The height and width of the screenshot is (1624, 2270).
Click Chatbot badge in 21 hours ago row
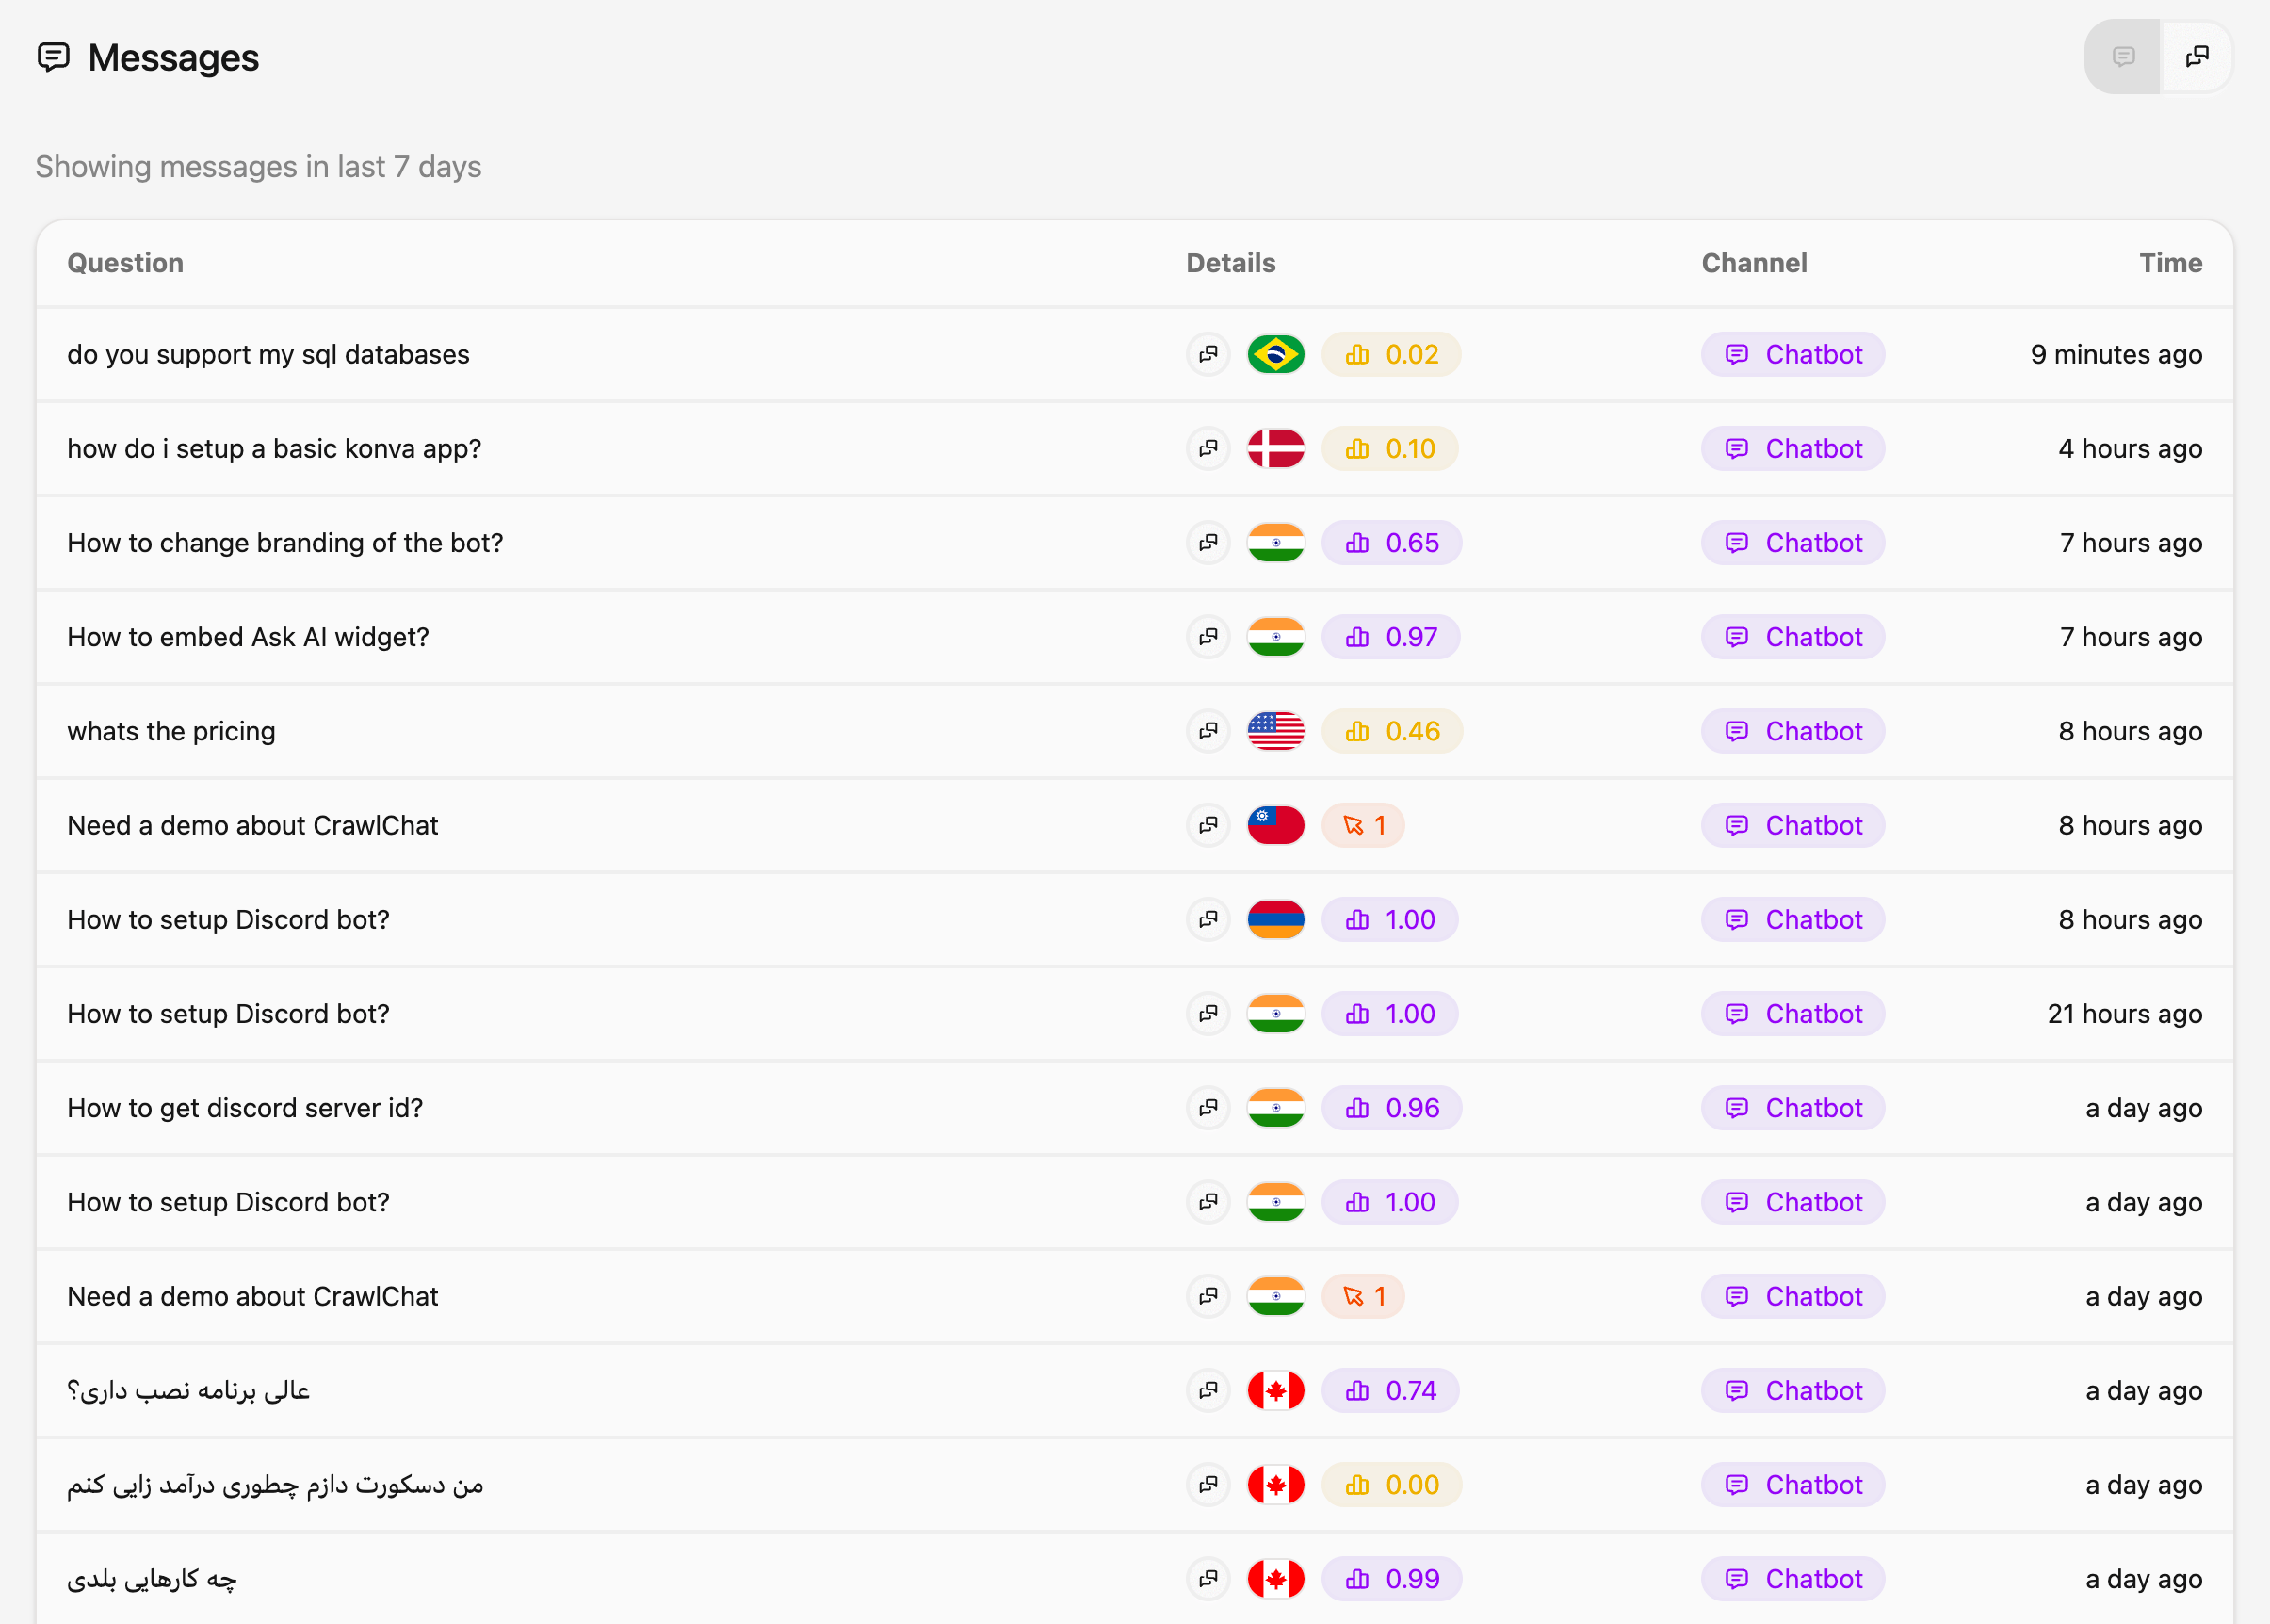click(1793, 1013)
